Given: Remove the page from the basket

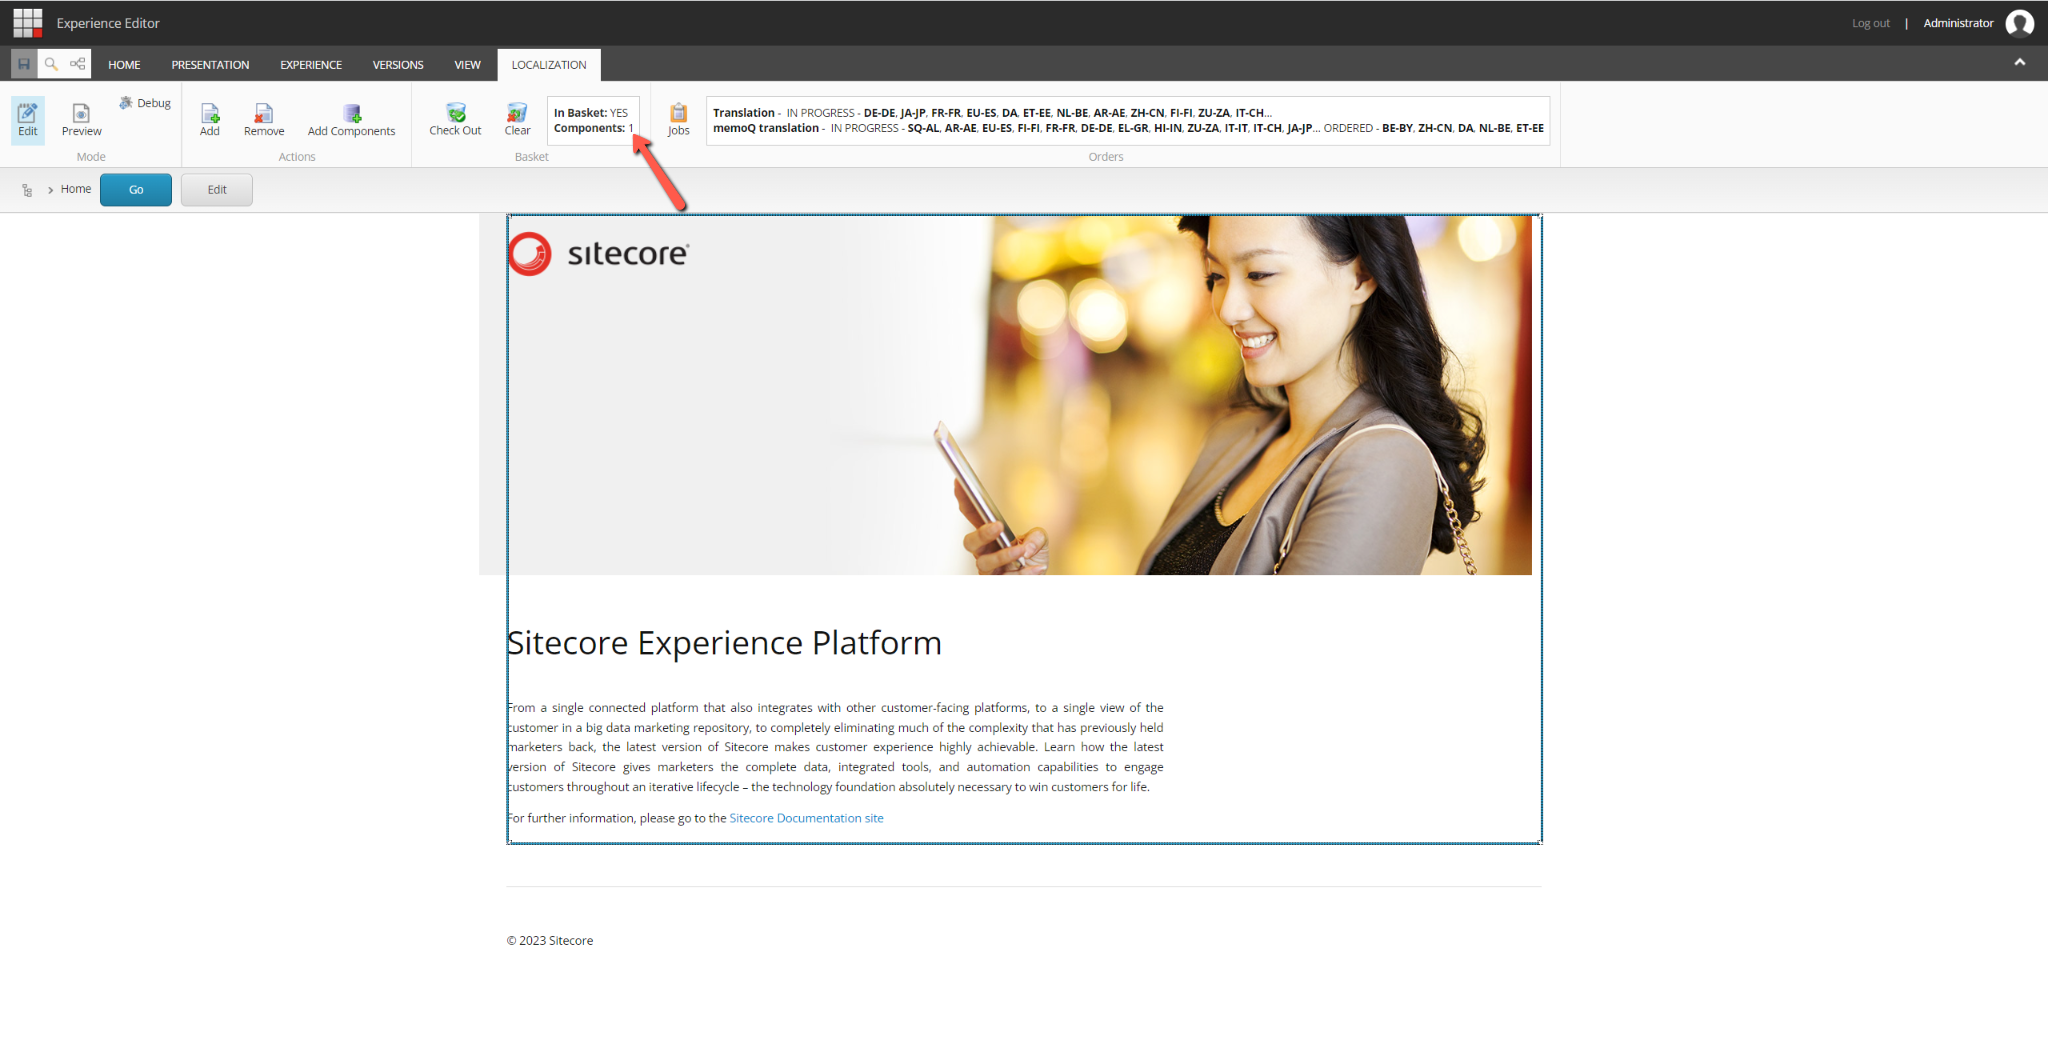Looking at the screenshot, I should [x=264, y=120].
